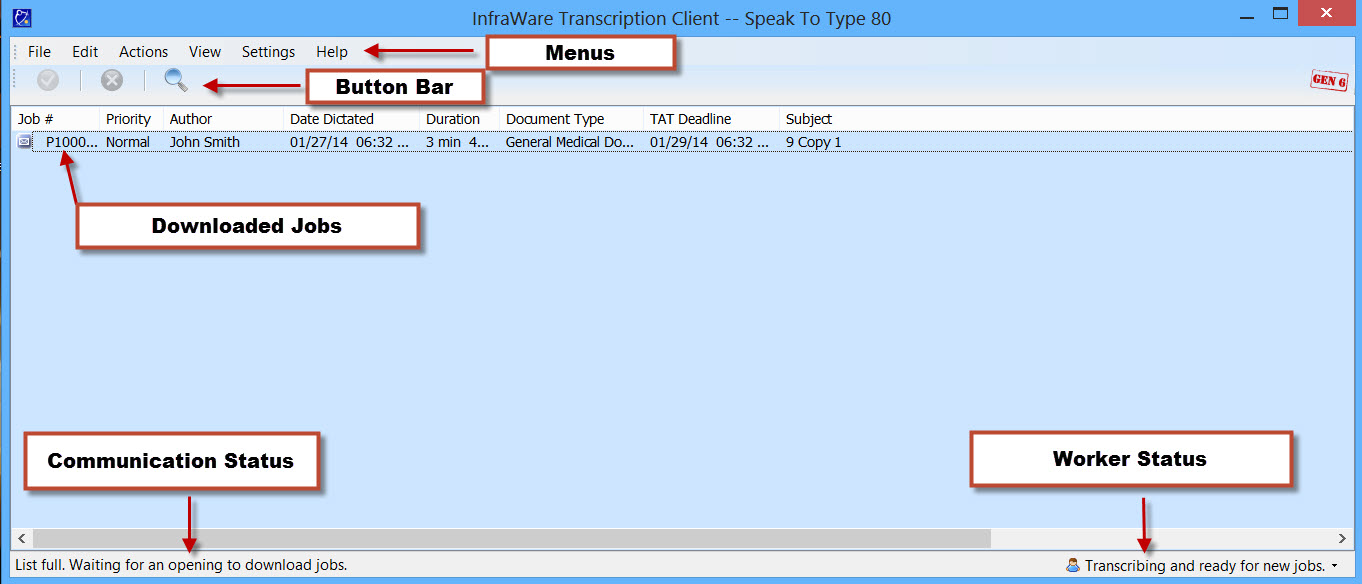Open the View menu

205,52
